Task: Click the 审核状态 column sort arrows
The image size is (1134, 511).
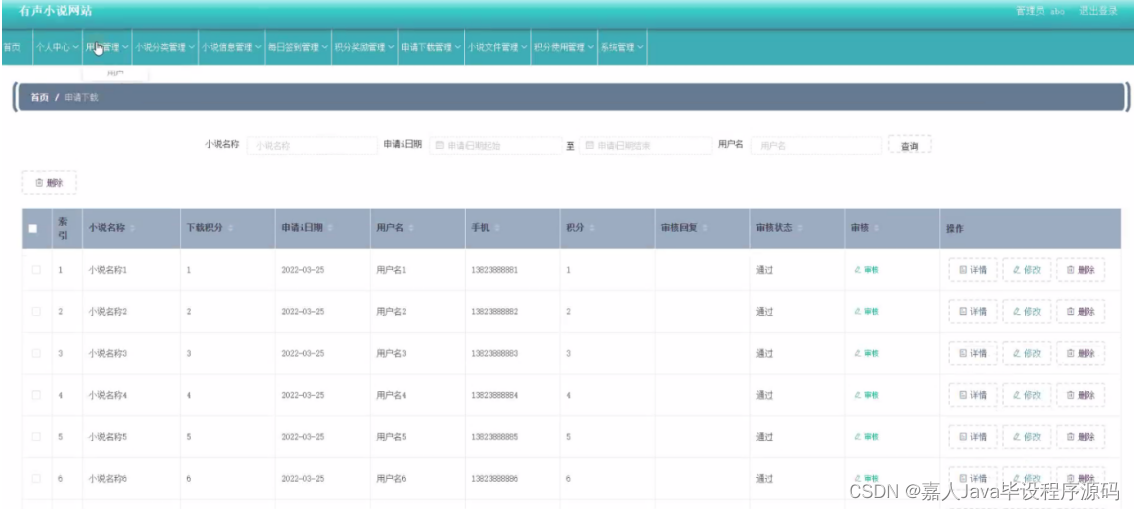Action: pyautogui.click(x=799, y=228)
